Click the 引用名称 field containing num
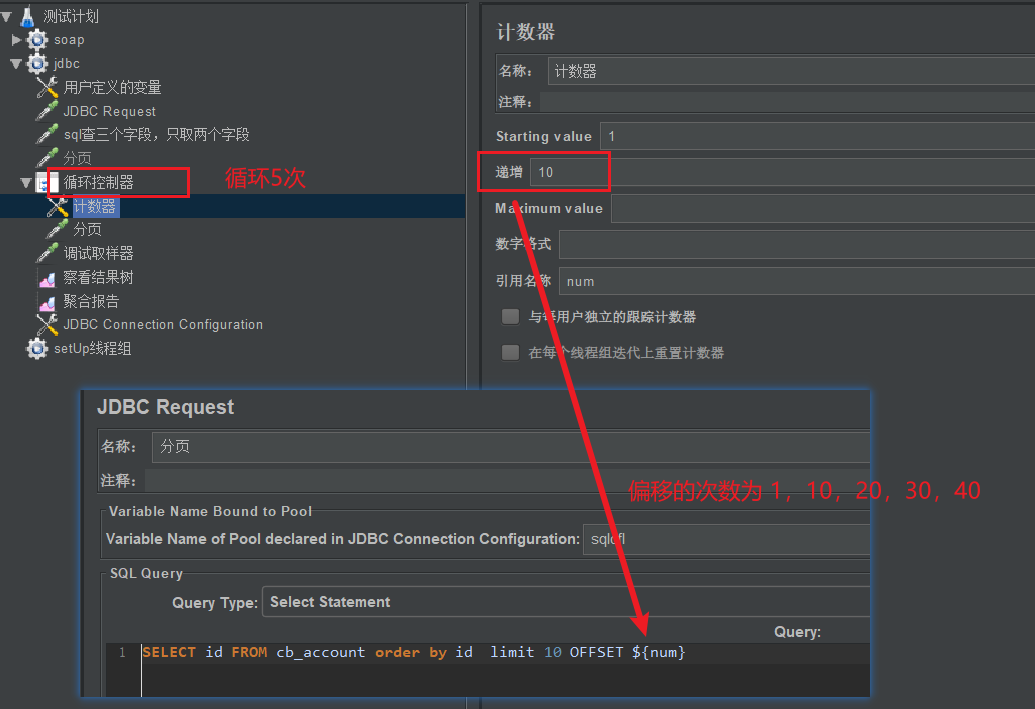Screen dimensions: 1035x709 [x=700, y=281]
